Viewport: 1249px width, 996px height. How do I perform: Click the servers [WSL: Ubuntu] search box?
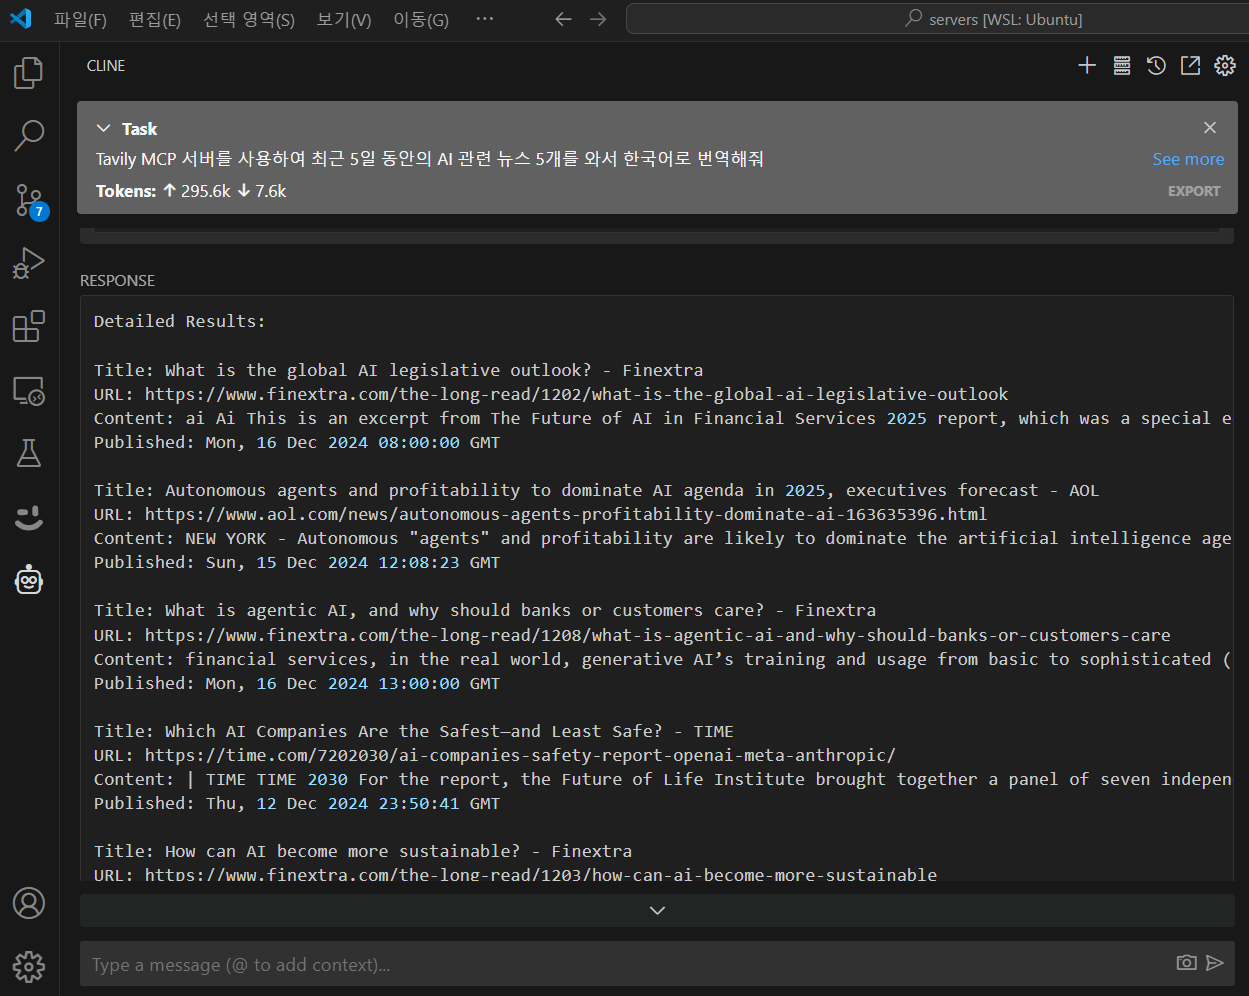pos(937,19)
